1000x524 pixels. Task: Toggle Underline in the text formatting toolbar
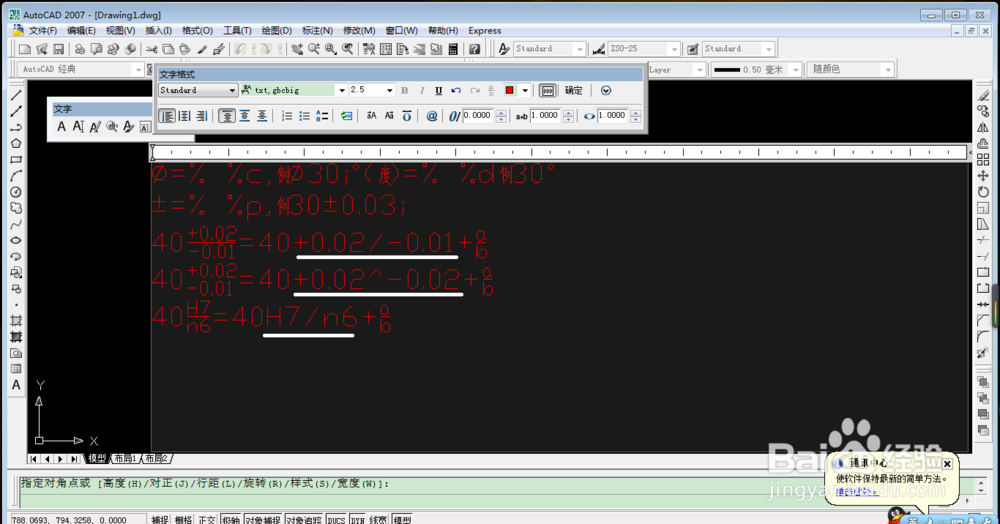pyautogui.click(x=439, y=91)
